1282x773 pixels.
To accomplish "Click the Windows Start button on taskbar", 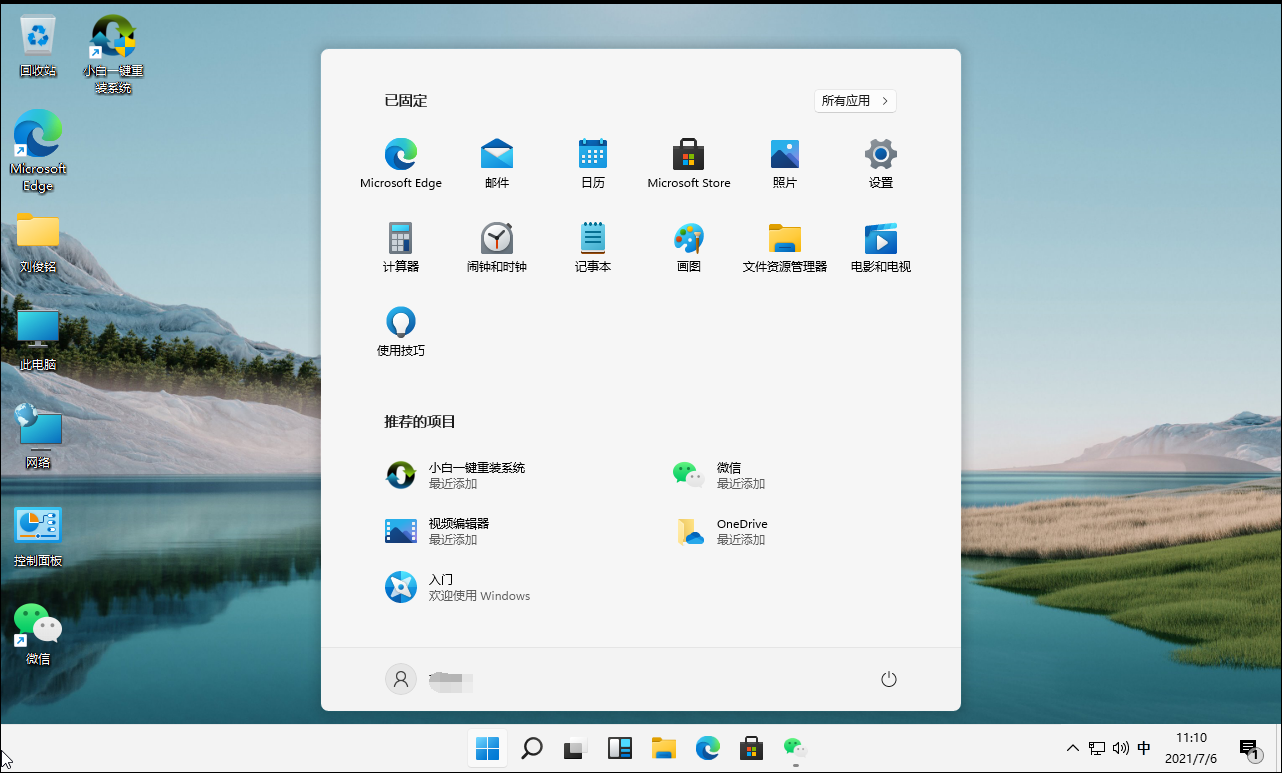I will click(487, 748).
